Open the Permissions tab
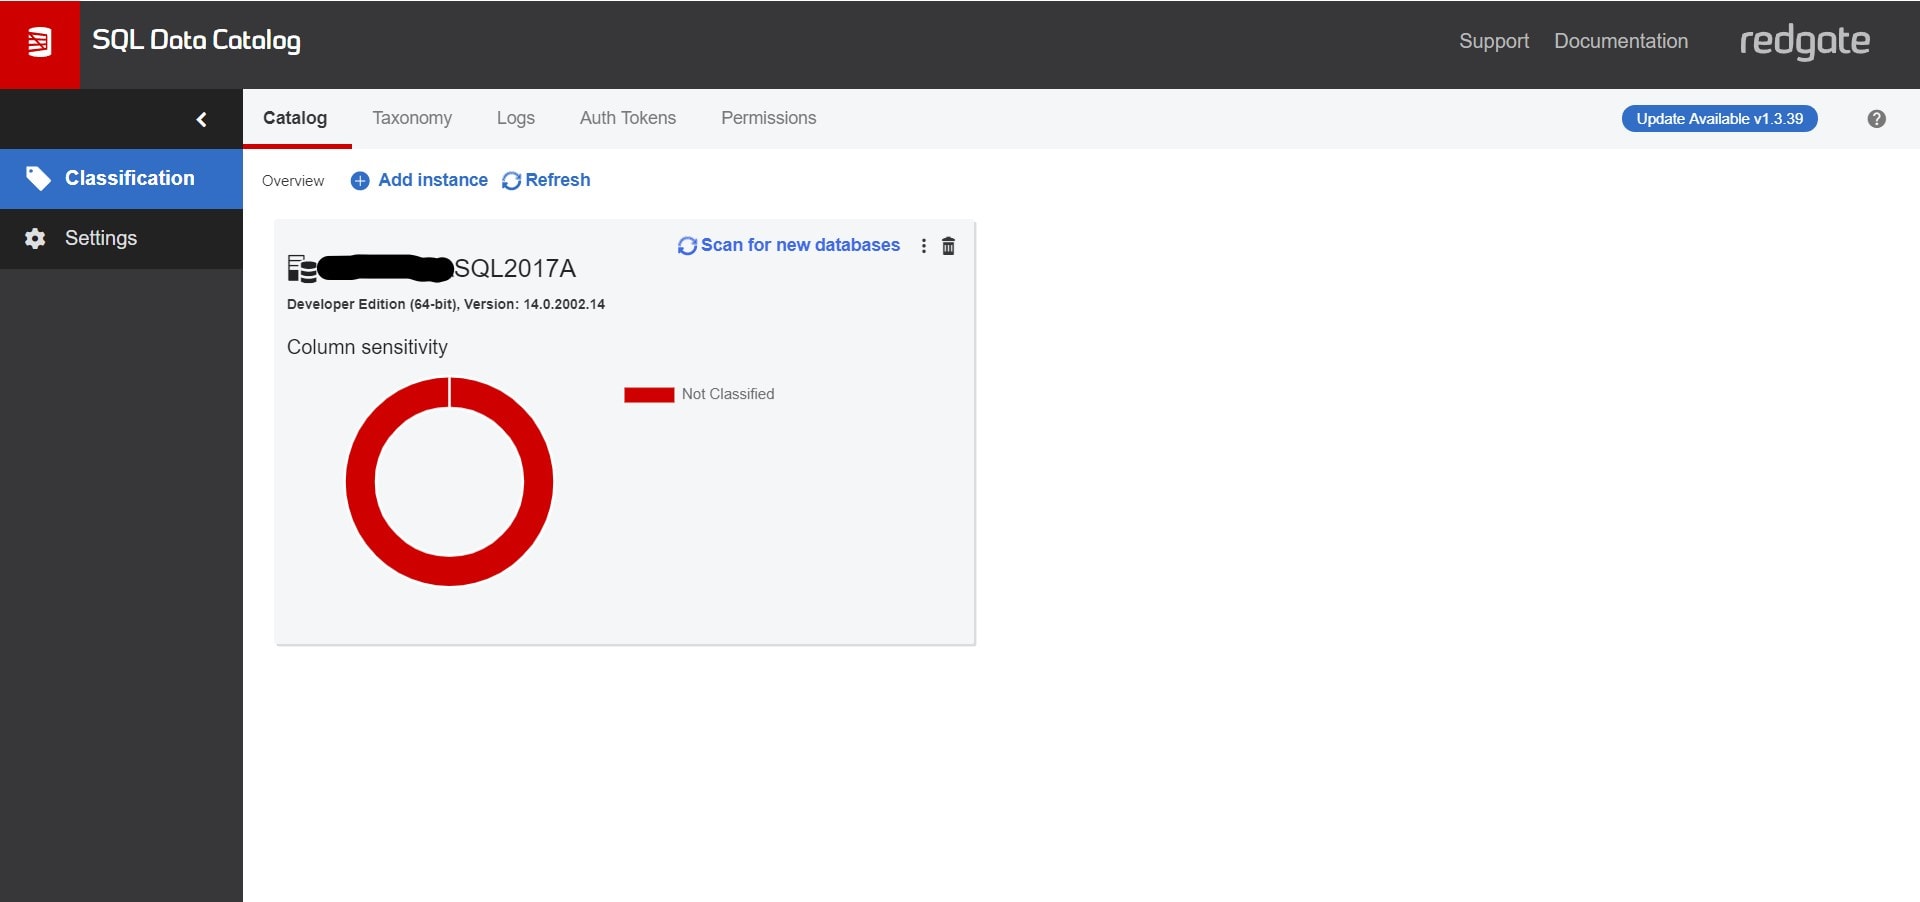The image size is (1920, 902). point(769,118)
